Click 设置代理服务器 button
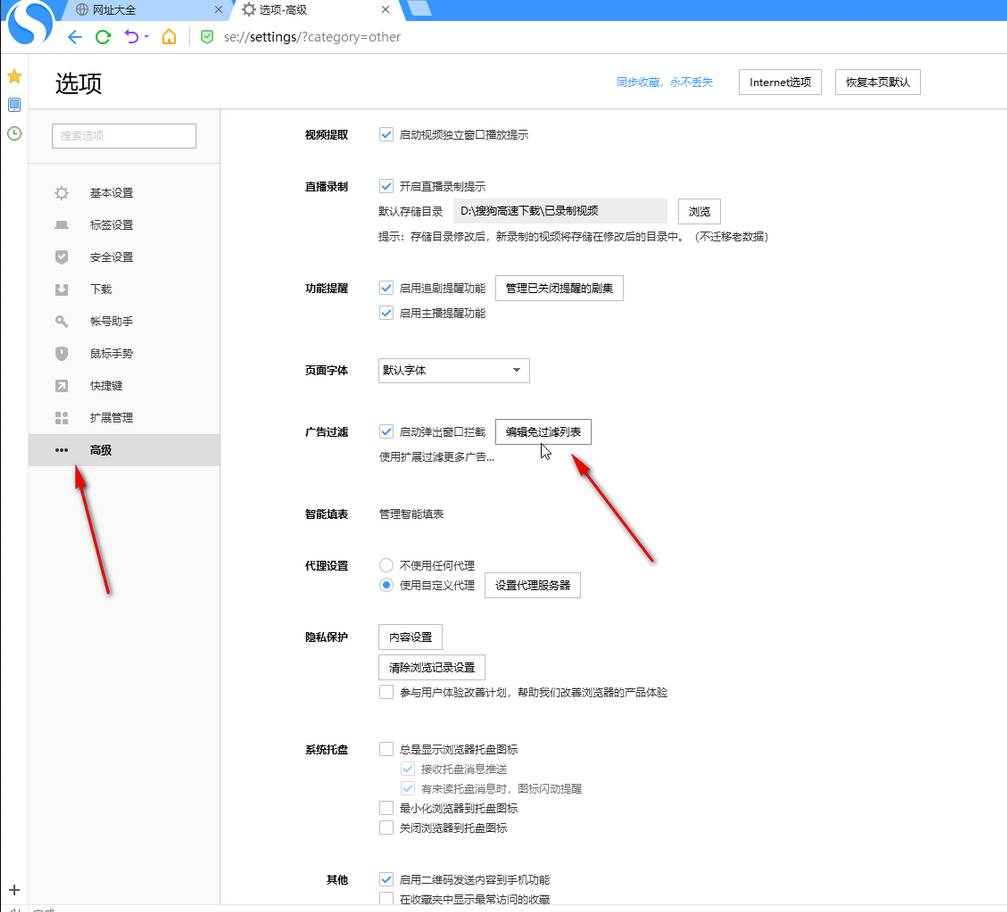The height and width of the screenshot is (912, 1007). 532,585
